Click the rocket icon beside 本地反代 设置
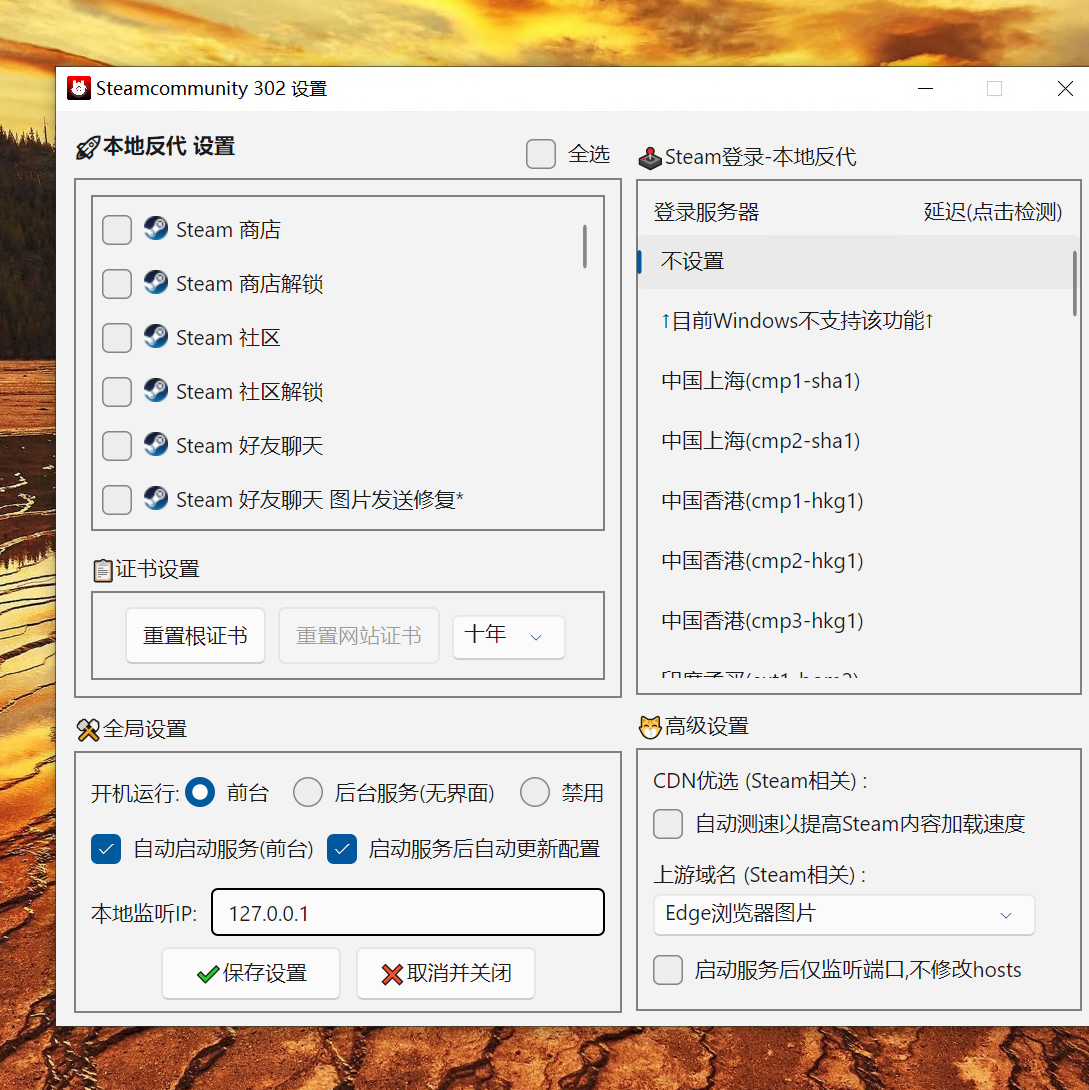Viewport: 1089px width, 1090px height. pyautogui.click(x=88, y=148)
